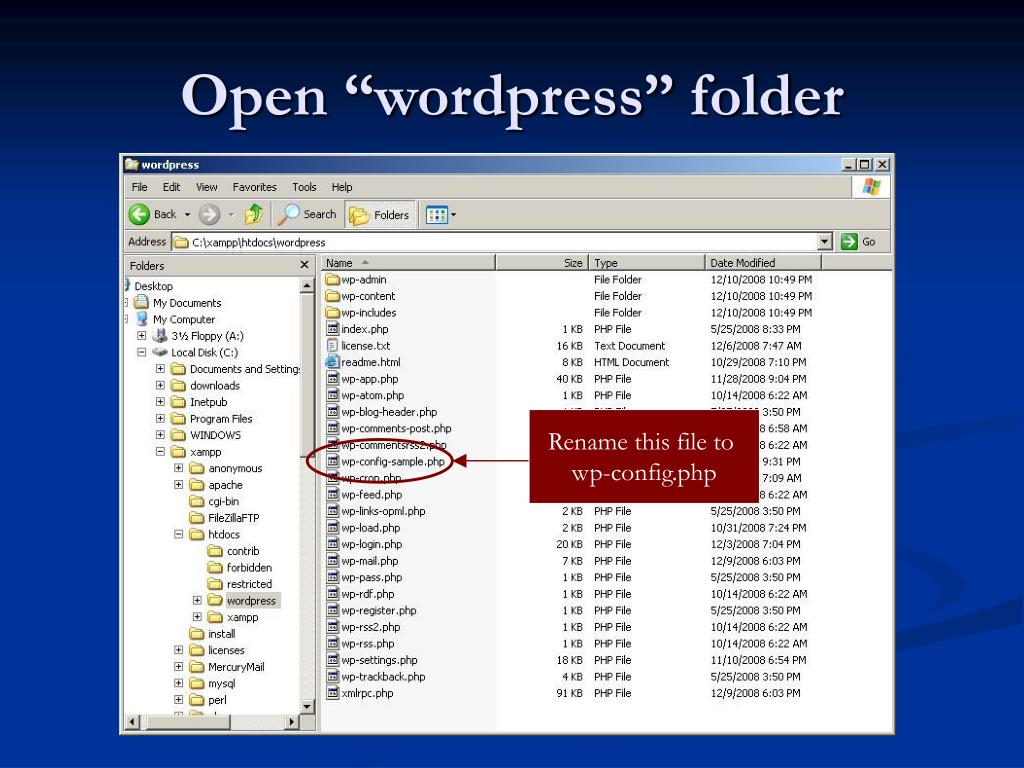The width and height of the screenshot is (1024, 768).
Task: Sort by the Name column header
Action: (408, 263)
